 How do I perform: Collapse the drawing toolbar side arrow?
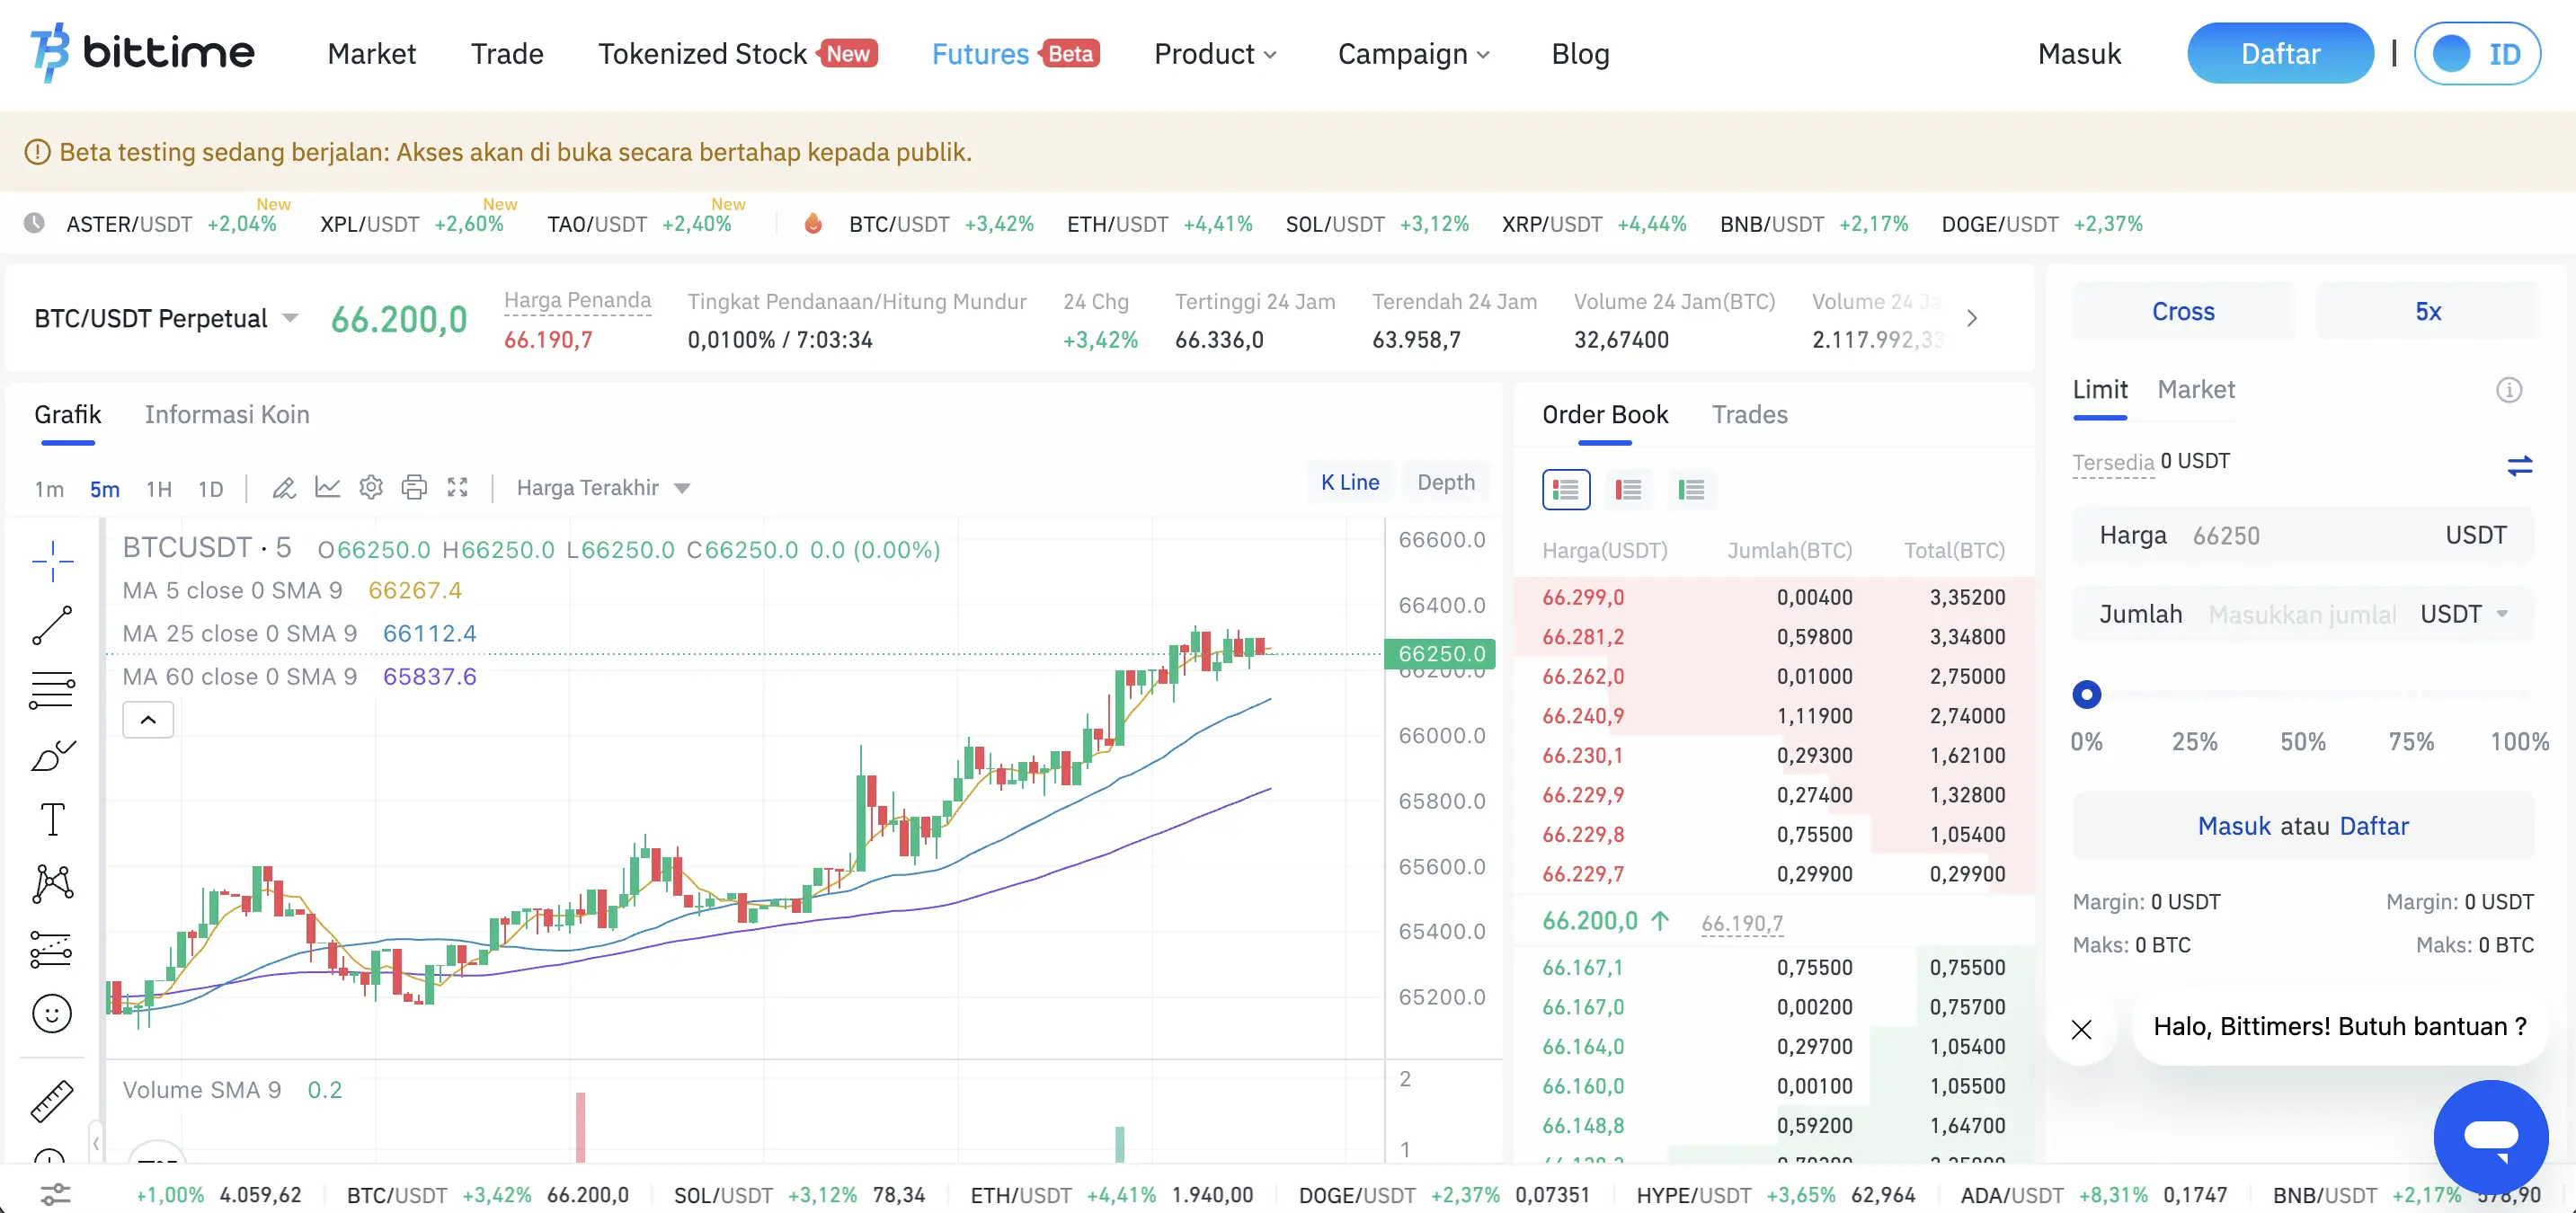[x=96, y=1142]
